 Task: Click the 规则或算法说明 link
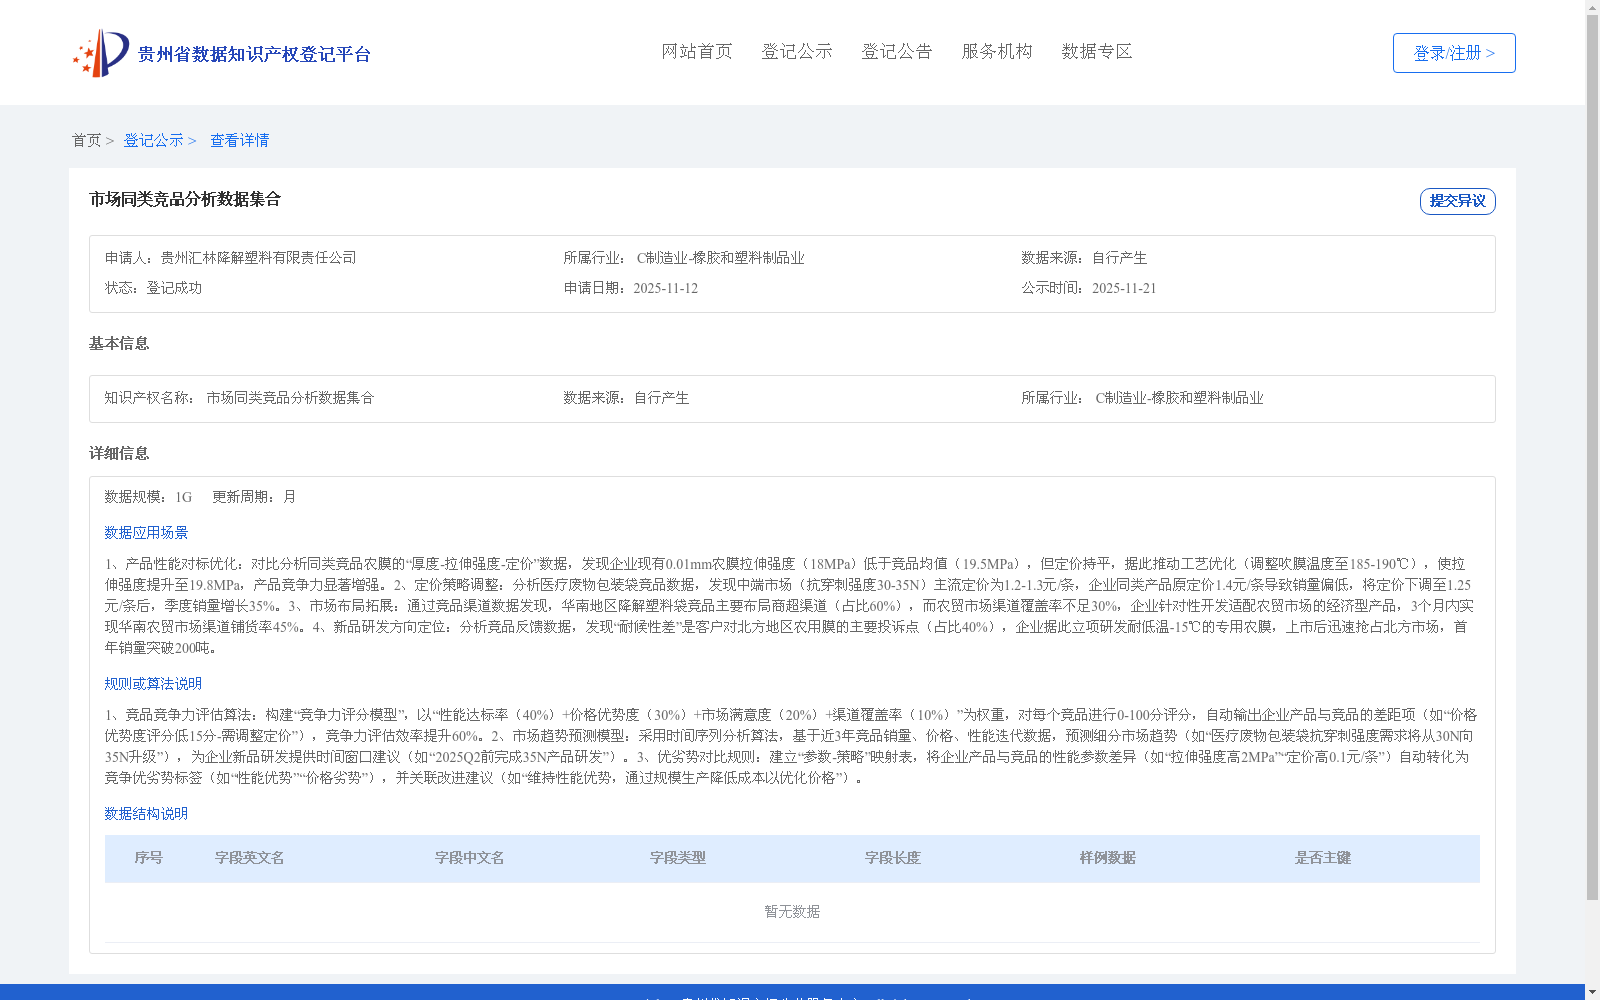[152, 683]
